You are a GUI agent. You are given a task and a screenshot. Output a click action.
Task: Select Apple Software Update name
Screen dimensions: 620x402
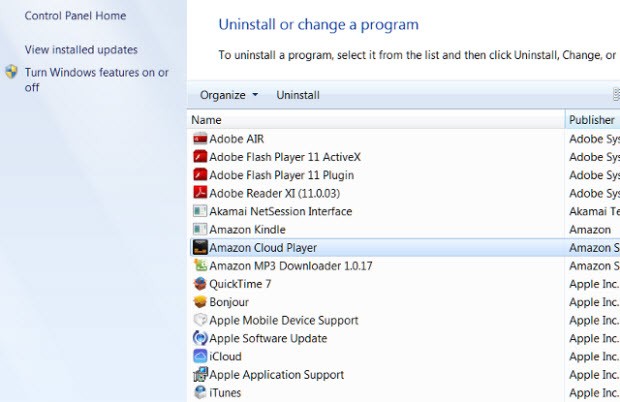point(268,338)
